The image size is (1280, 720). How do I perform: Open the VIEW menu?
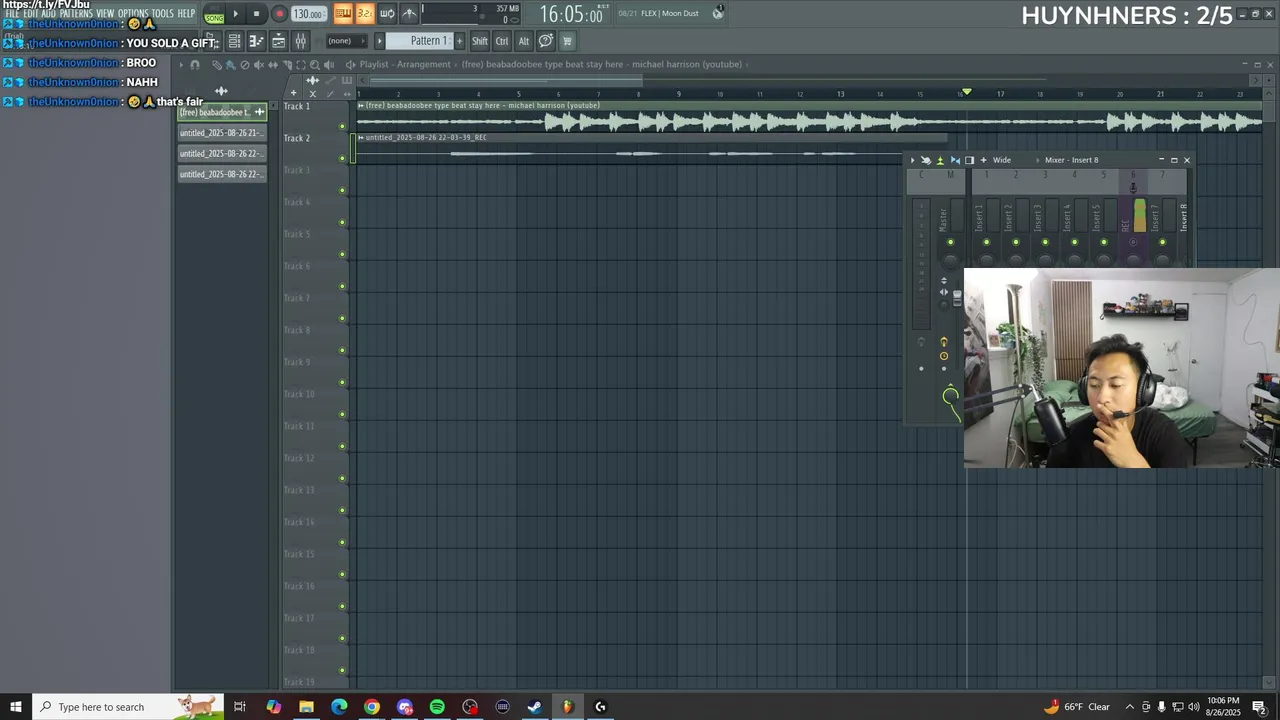(105, 14)
